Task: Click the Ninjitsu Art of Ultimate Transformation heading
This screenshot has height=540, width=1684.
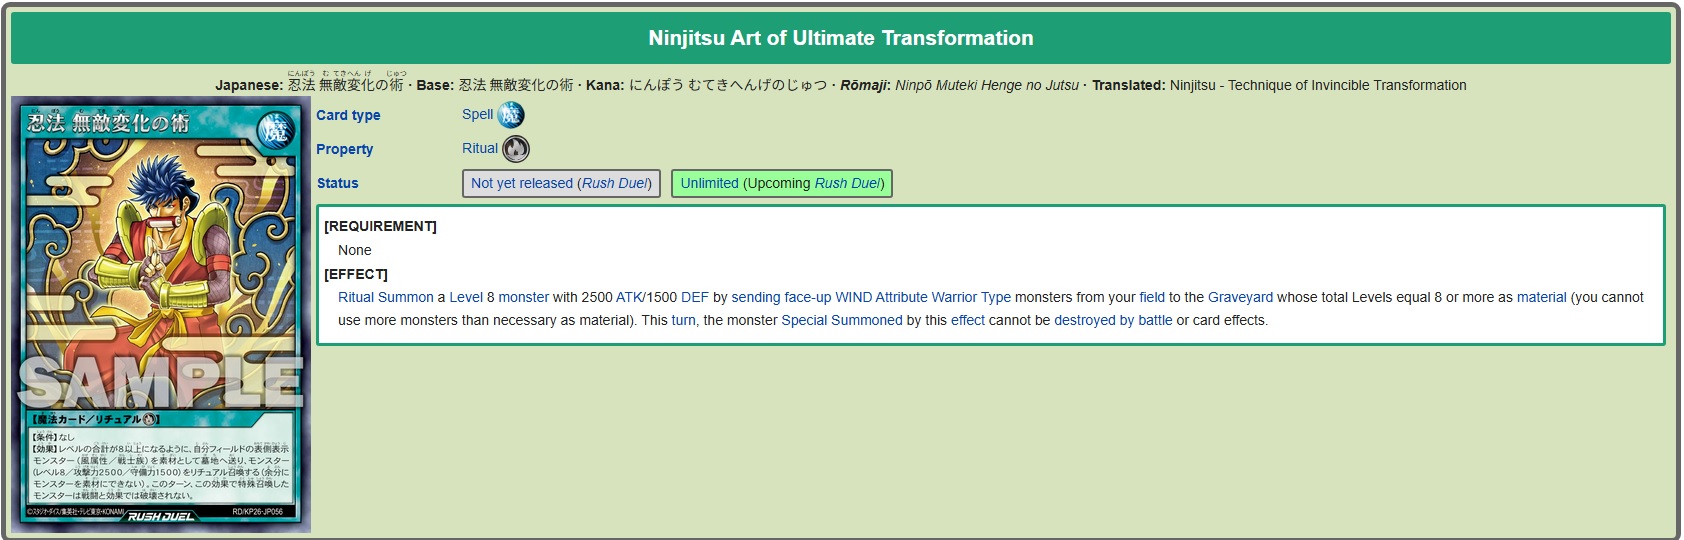Action: coord(841,38)
